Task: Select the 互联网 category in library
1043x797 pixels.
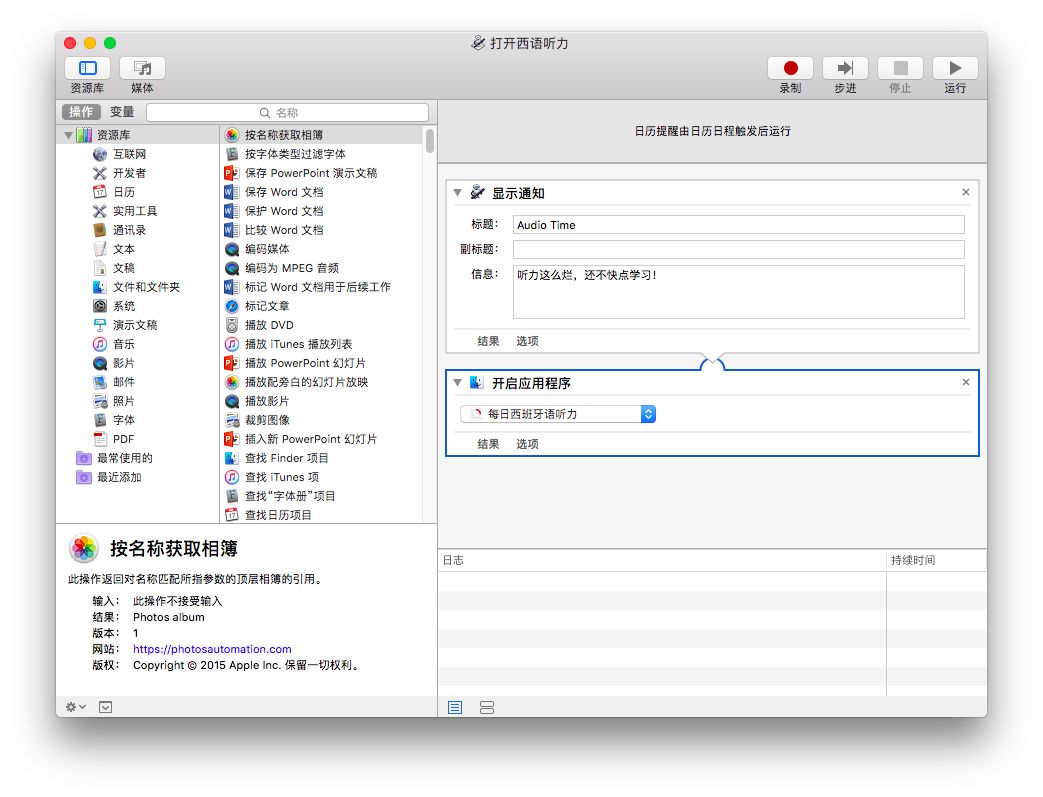Action: tap(129, 154)
